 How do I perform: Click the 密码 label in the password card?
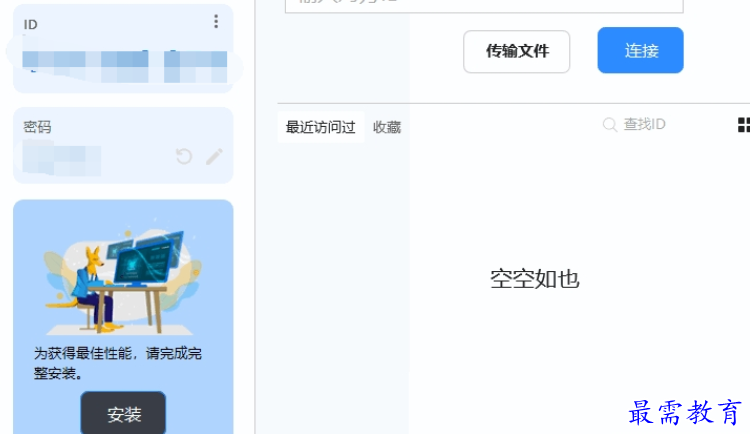pyautogui.click(x=37, y=127)
